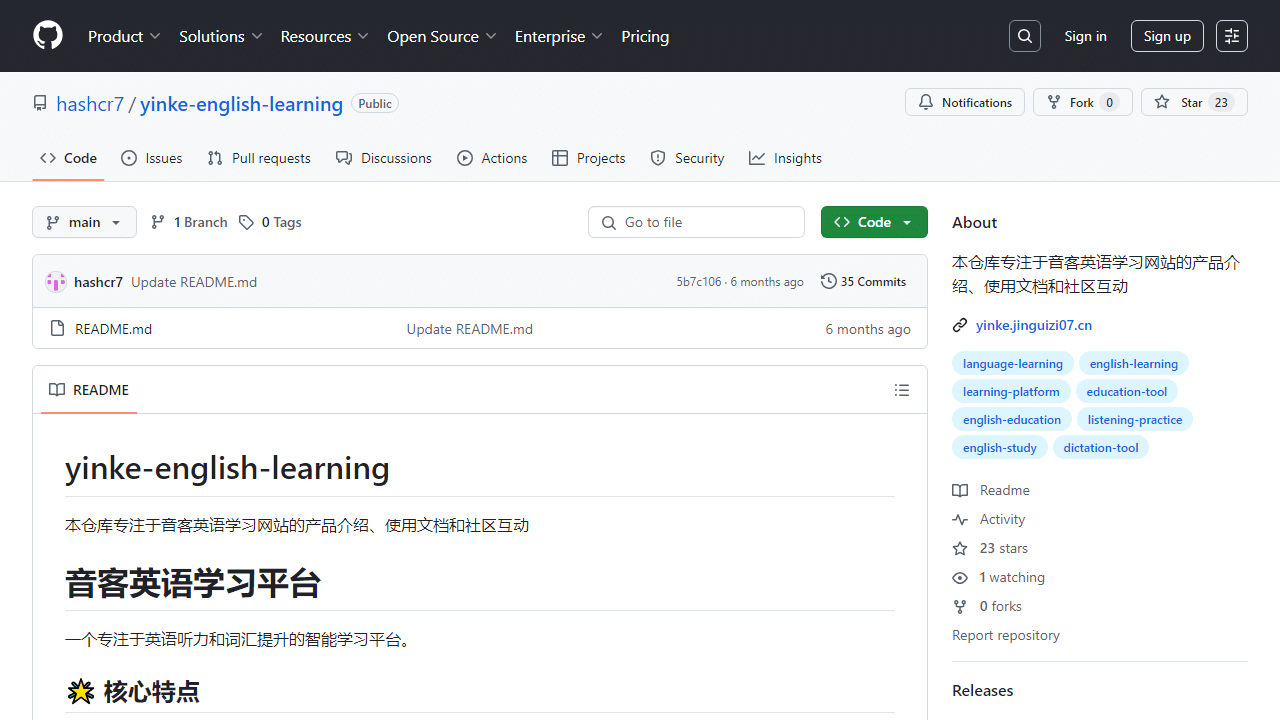Select the language-learning topic tag
This screenshot has width=1280, height=720.
(1013, 364)
